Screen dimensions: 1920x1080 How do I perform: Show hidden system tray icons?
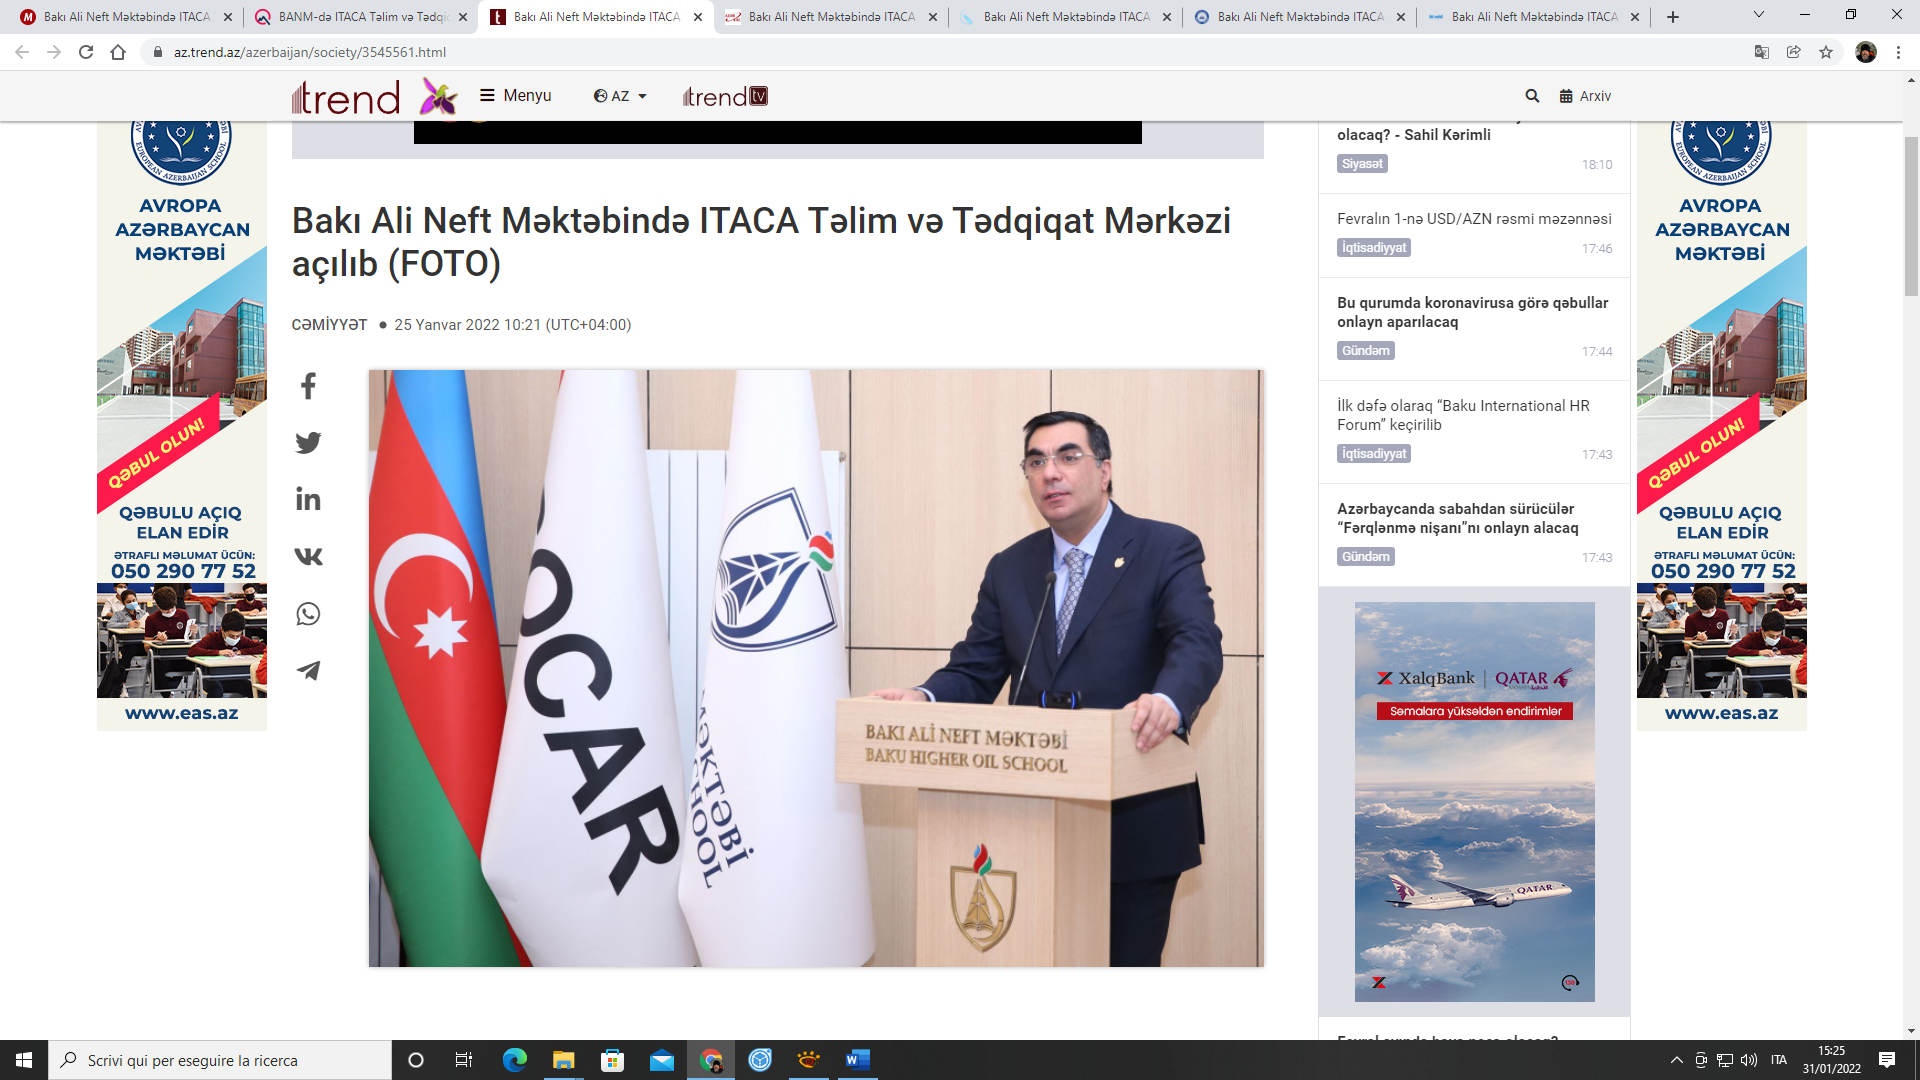[1676, 1060]
